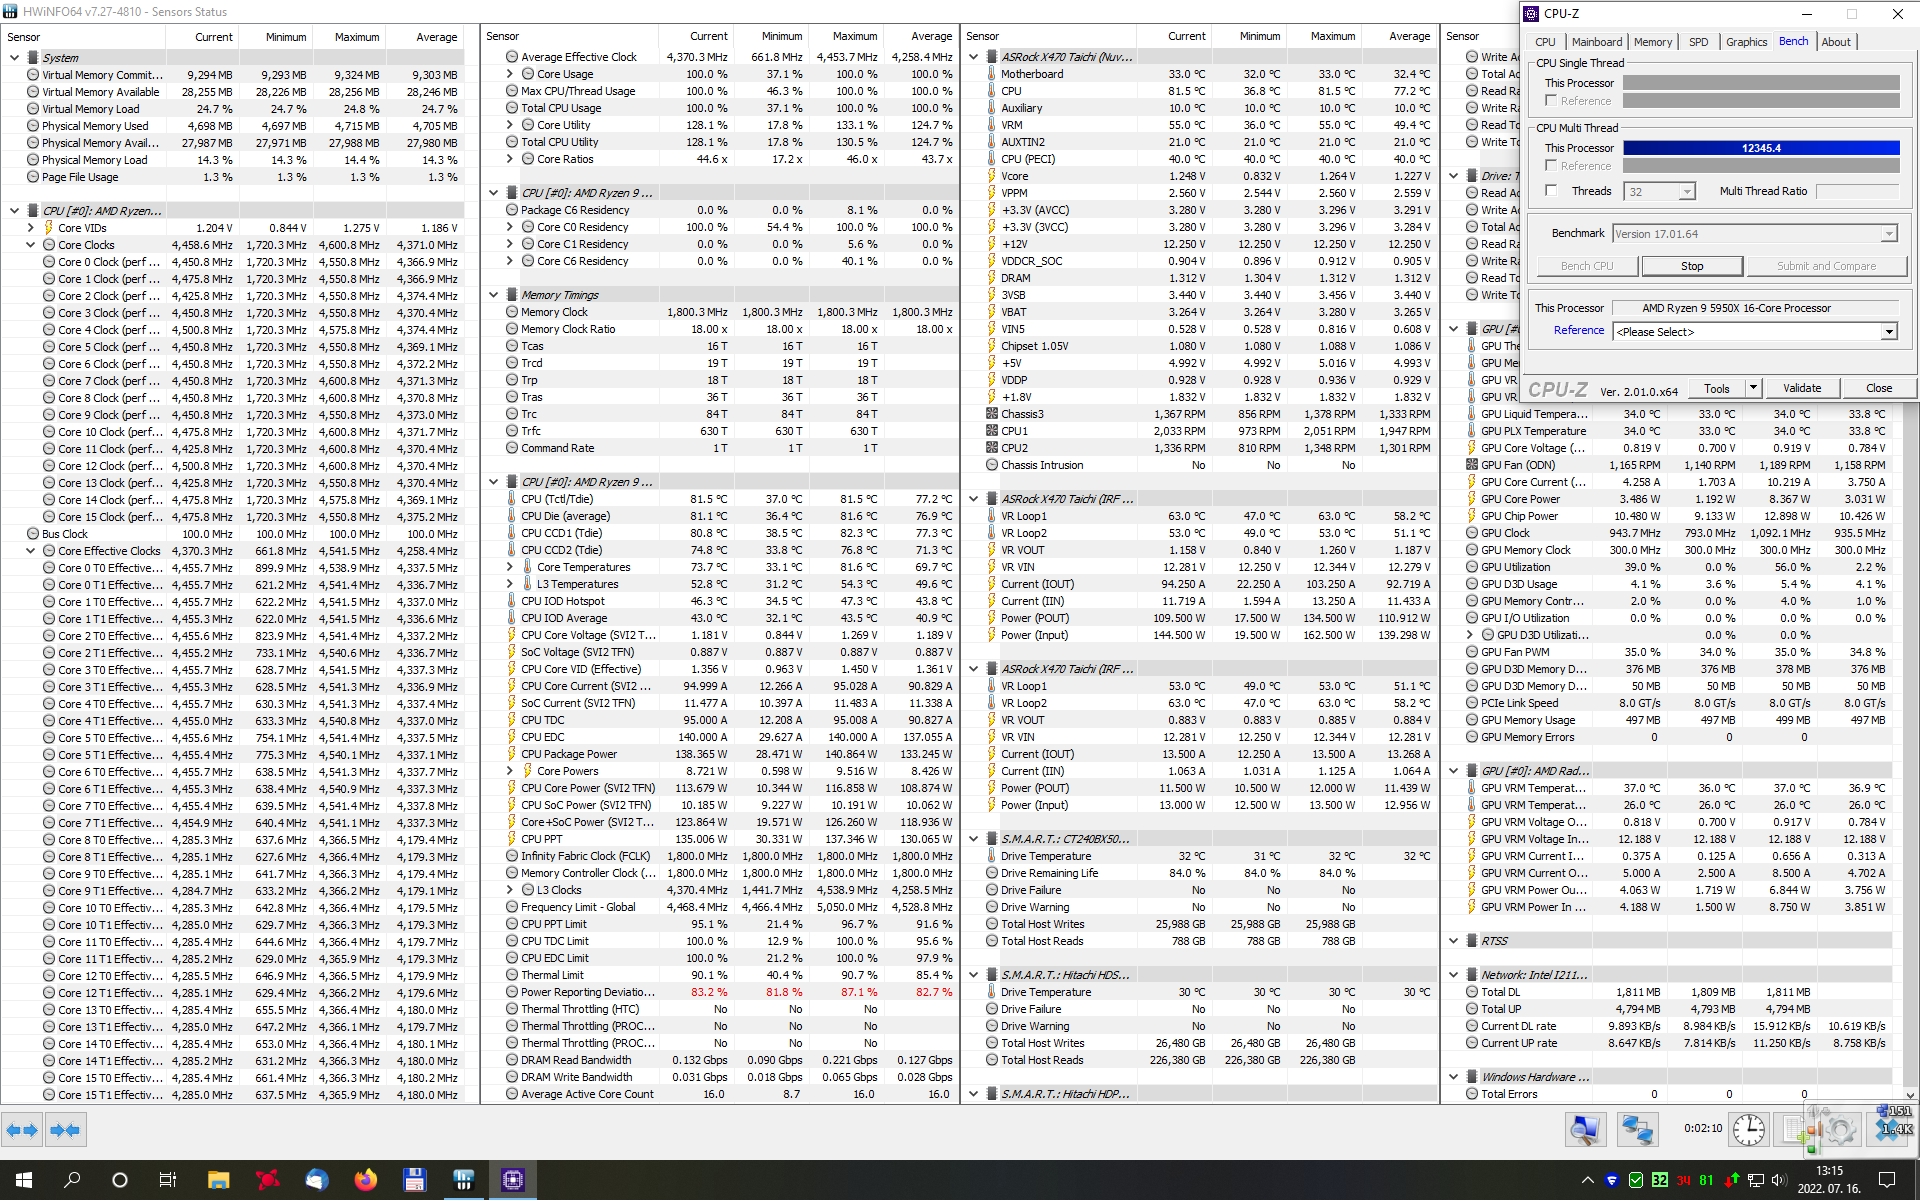This screenshot has height=1200, width=1920.
Task: Expand the Core Powers row
Action: click(x=510, y=771)
